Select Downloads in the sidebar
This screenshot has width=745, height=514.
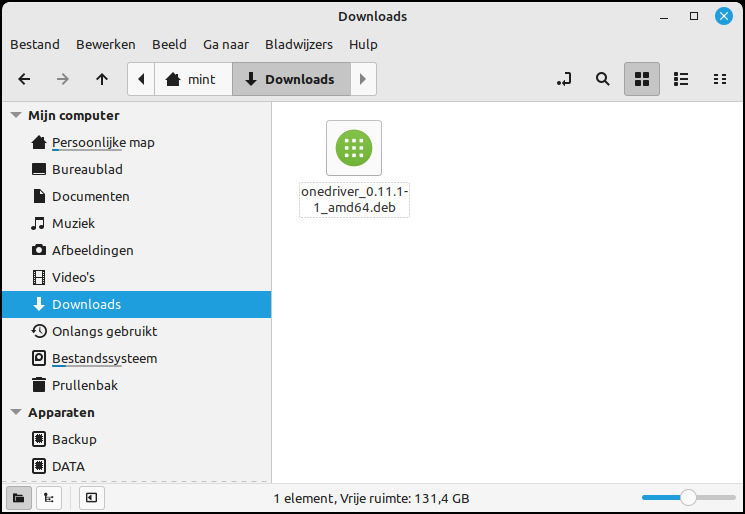coord(136,305)
